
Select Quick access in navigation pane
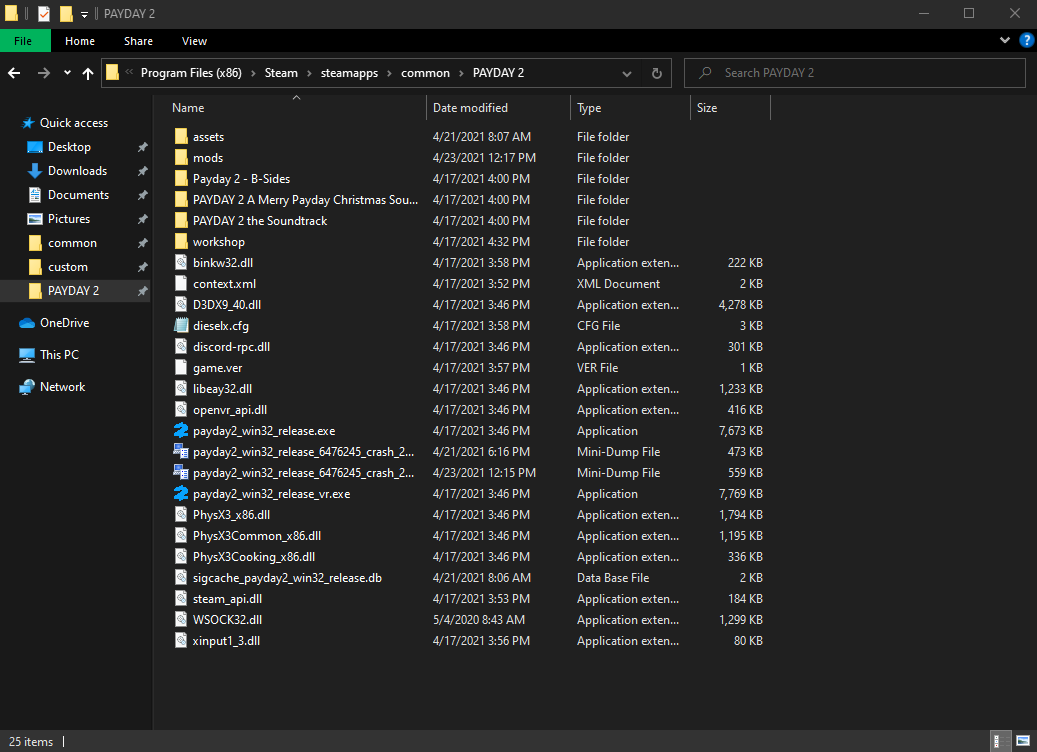coord(65,123)
